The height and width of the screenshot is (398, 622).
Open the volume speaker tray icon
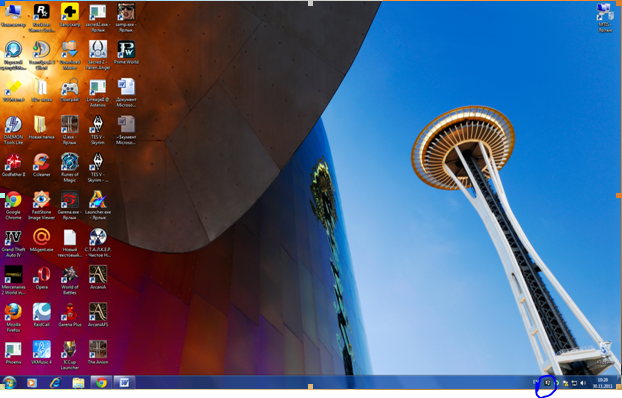[583, 383]
